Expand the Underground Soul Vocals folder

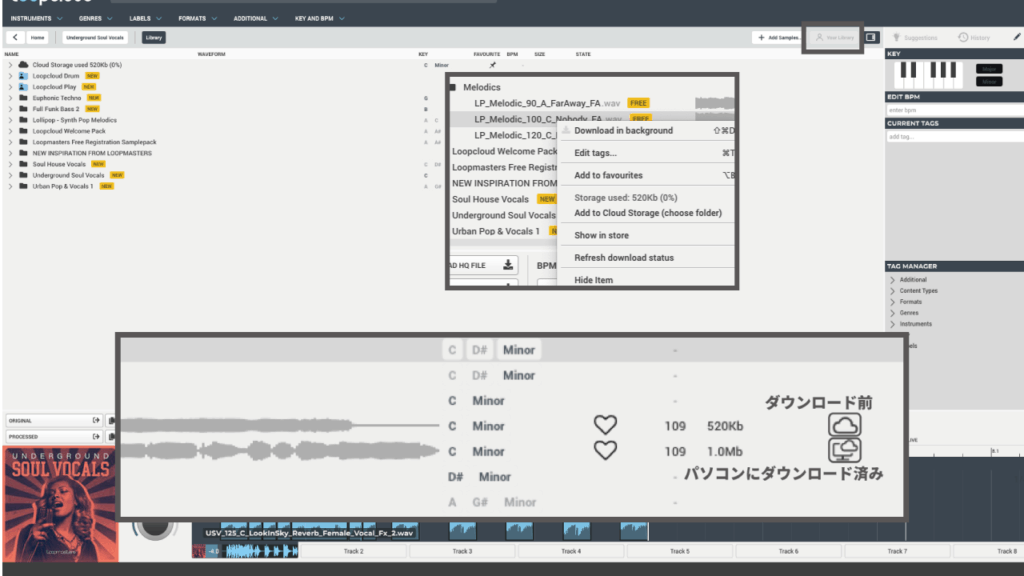coord(10,175)
